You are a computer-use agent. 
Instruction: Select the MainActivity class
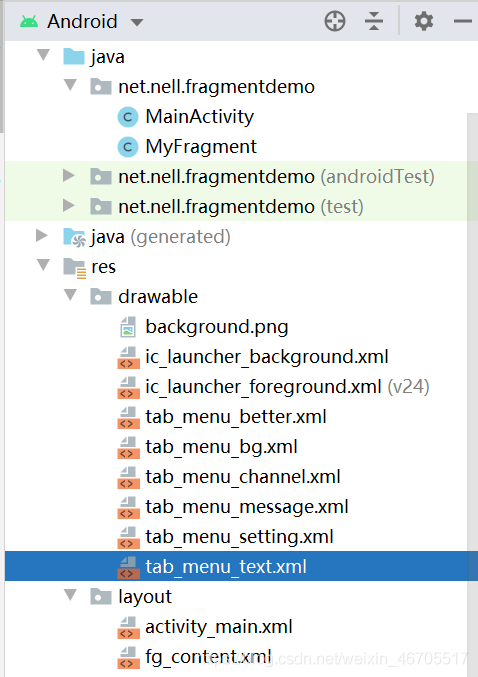[199, 117]
